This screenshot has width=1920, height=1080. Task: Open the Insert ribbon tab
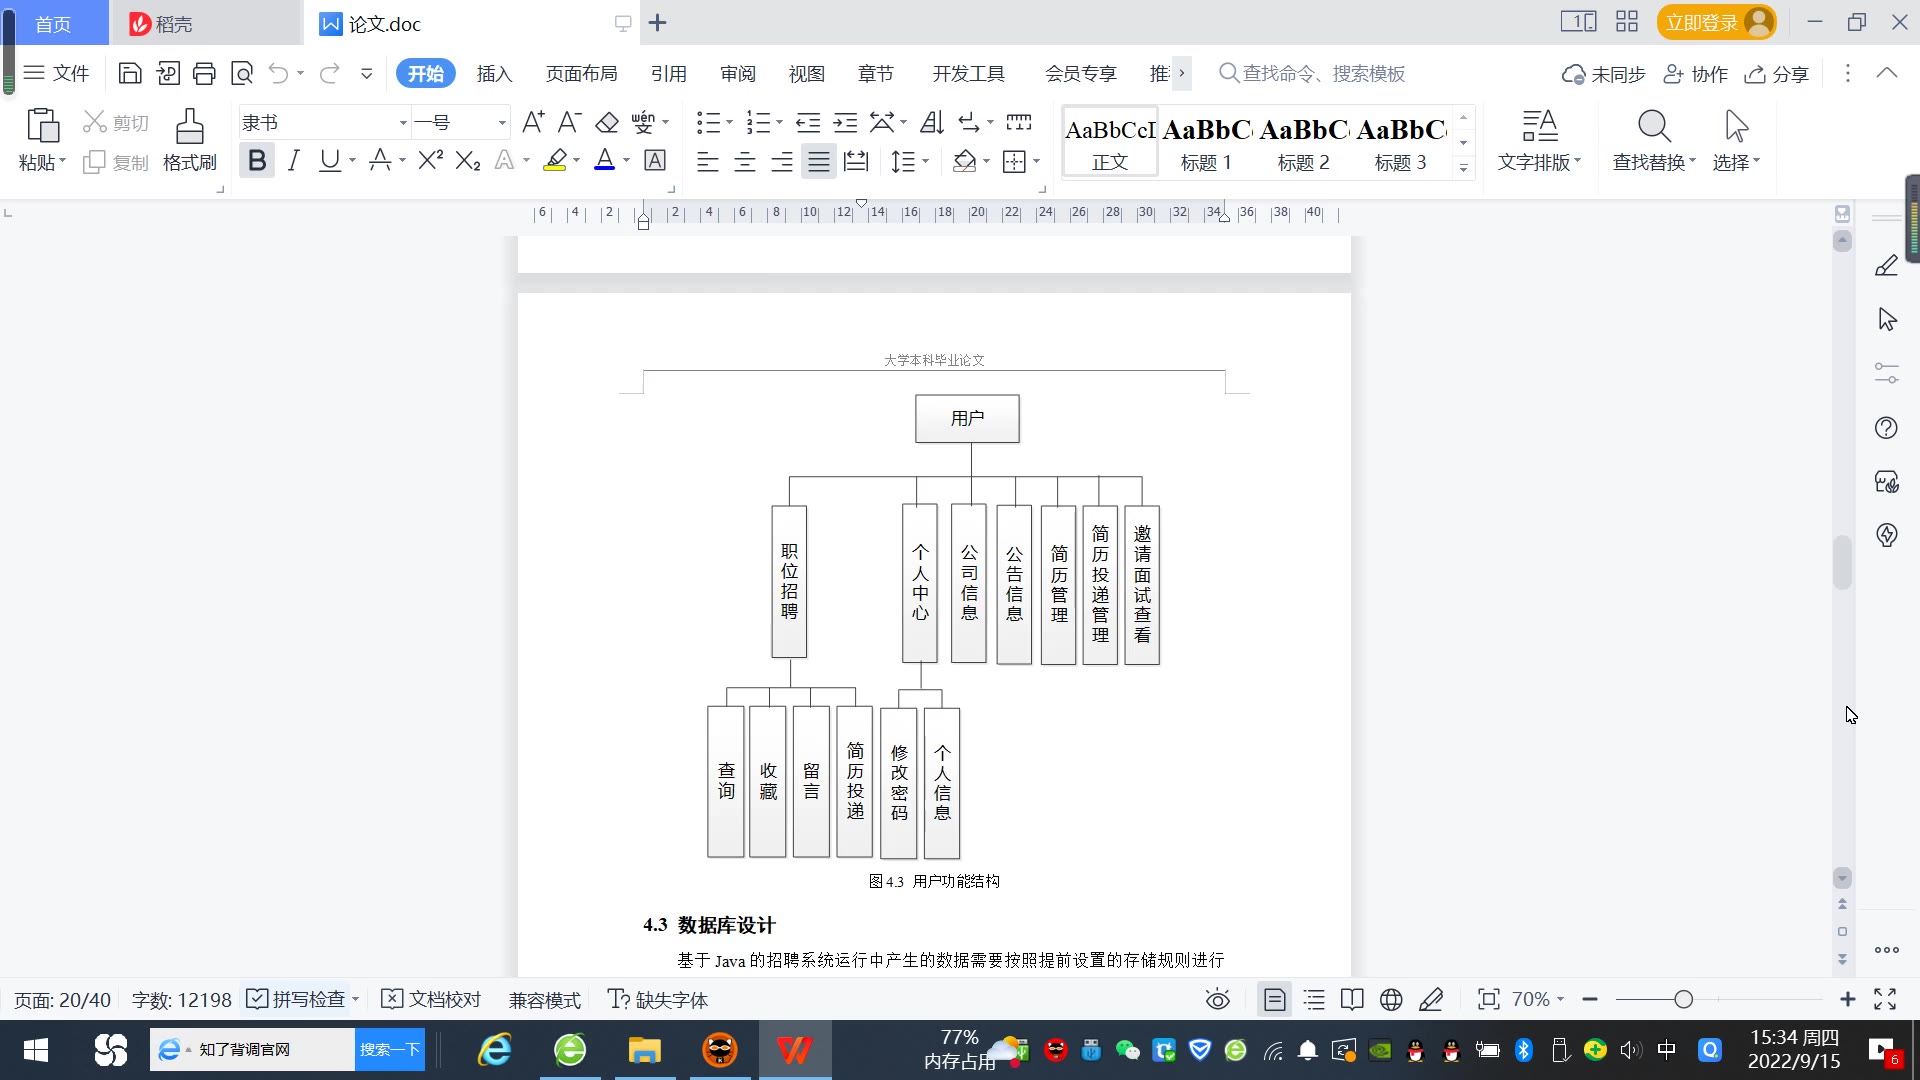tap(494, 73)
